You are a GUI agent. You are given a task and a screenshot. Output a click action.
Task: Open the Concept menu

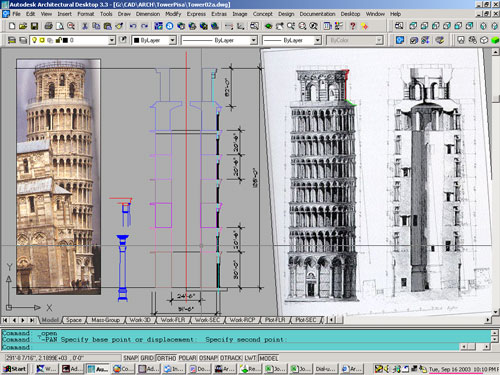pyautogui.click(x=262, y=14)
